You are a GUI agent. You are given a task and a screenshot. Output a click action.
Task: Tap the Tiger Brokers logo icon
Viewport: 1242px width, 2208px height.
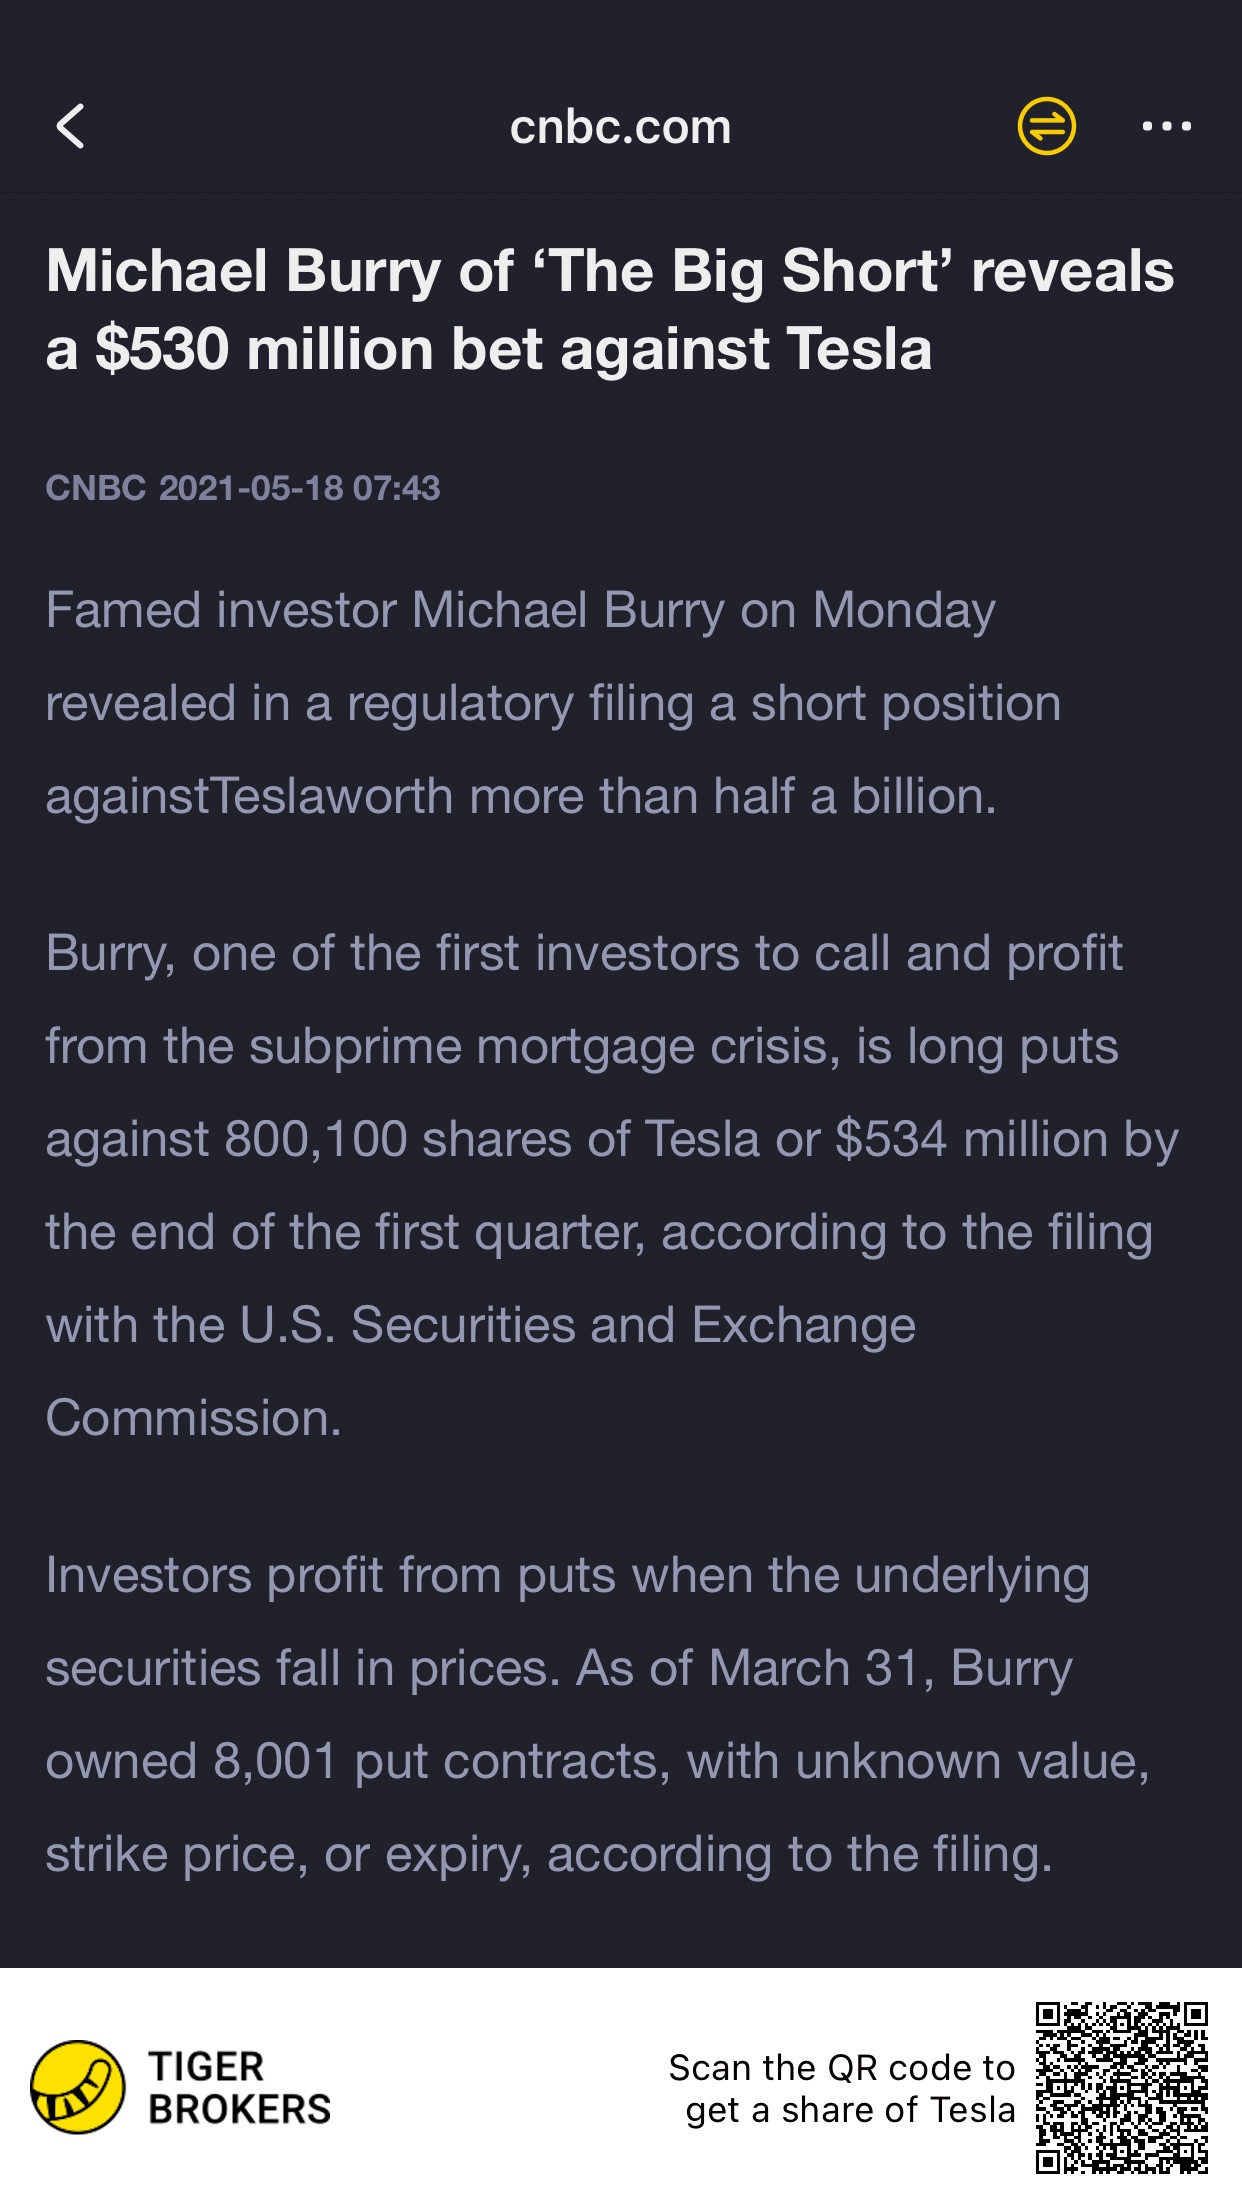78,2087
